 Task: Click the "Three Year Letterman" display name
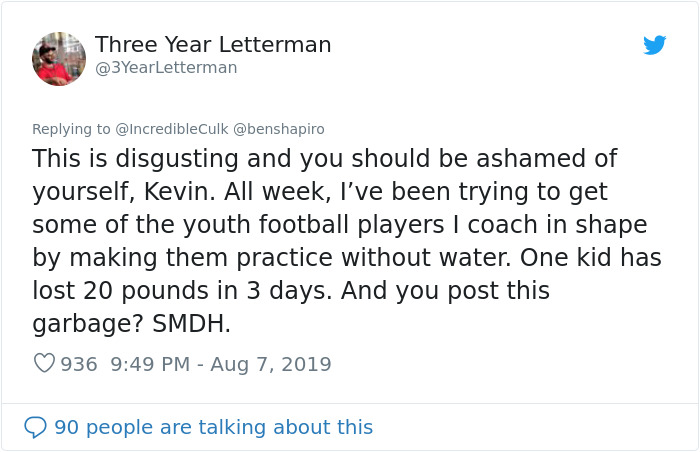tap(213, 45)
